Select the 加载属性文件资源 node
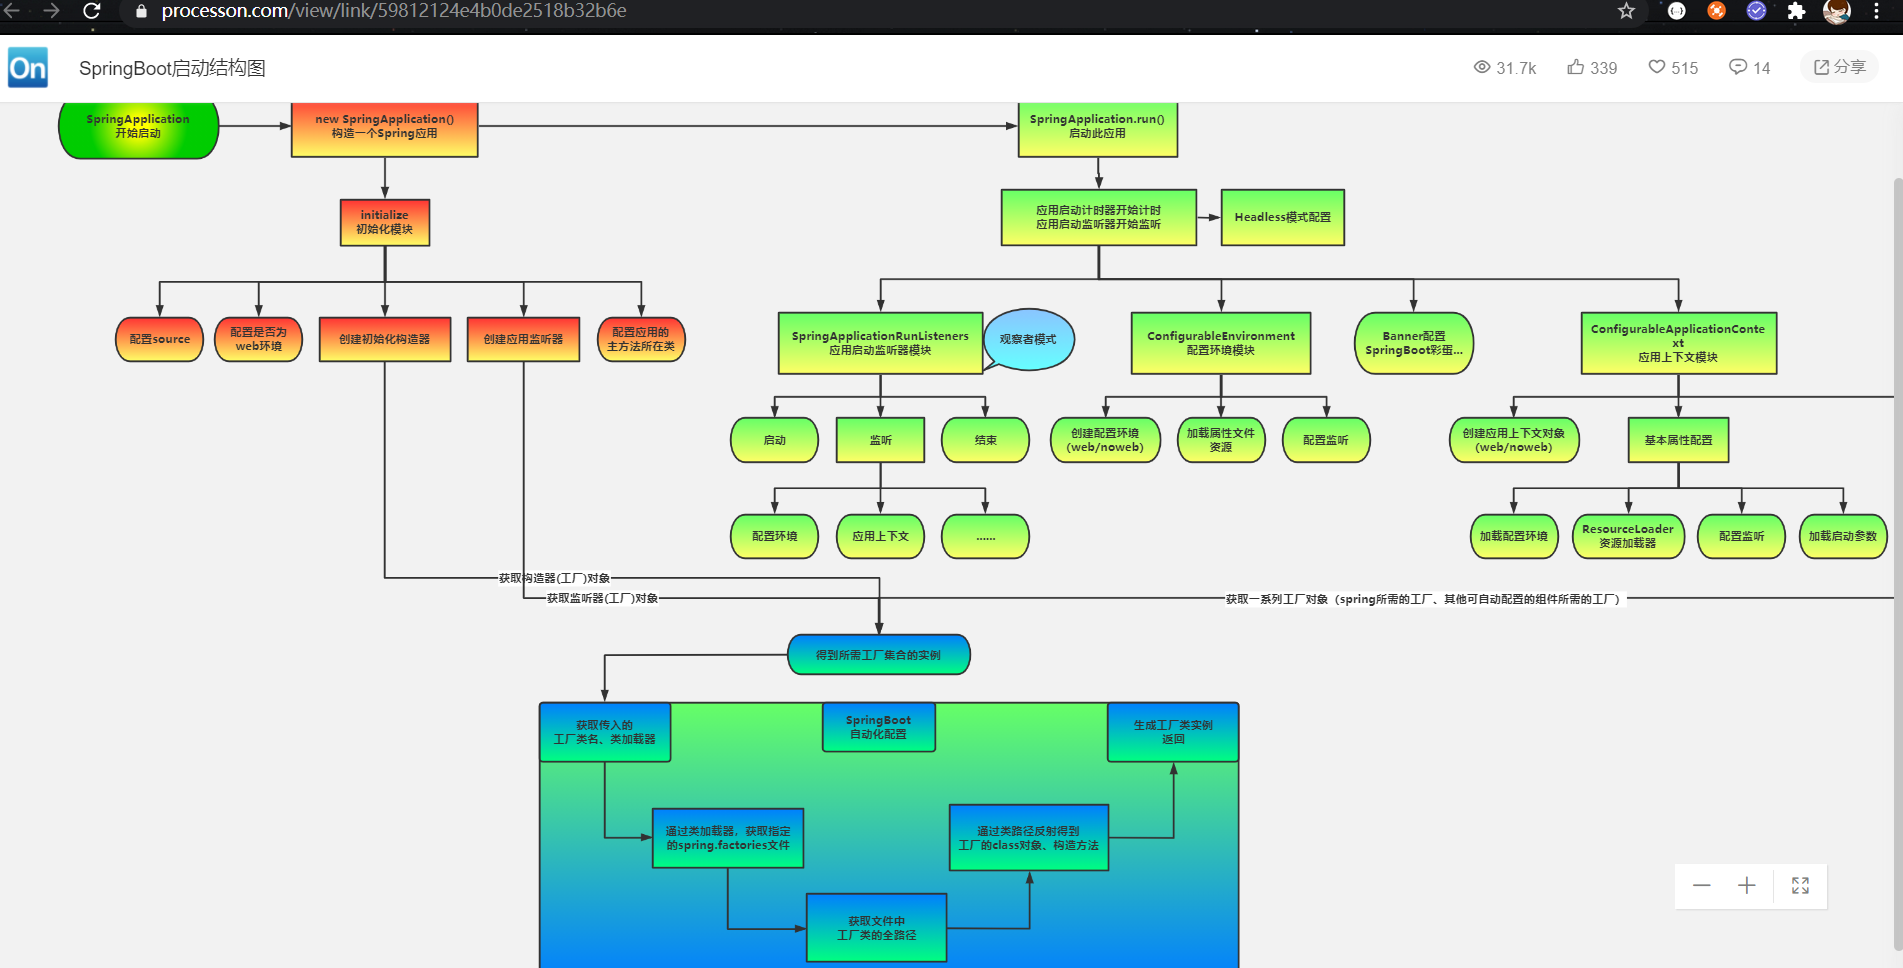 point(1221,440)
